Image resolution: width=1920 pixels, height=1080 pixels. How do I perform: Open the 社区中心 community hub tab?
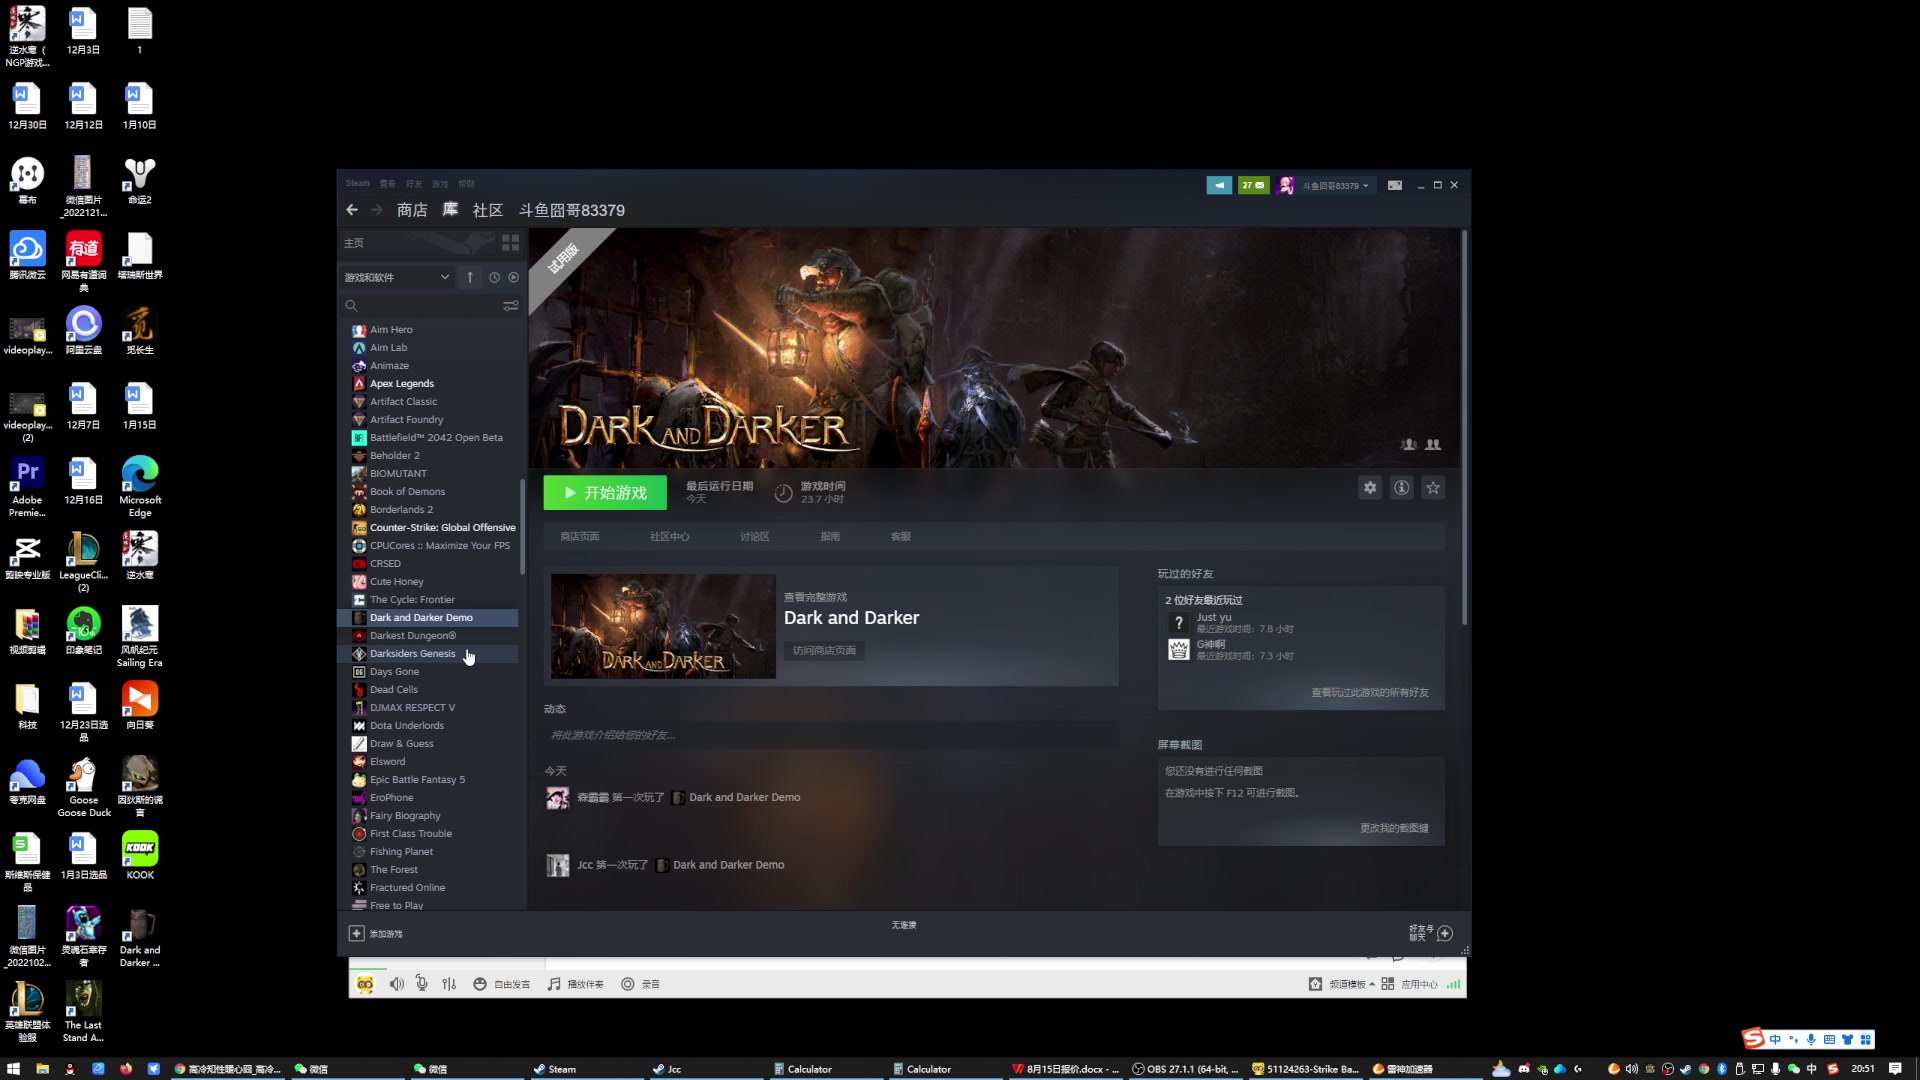pyautogui.click(x=670, y=536)
